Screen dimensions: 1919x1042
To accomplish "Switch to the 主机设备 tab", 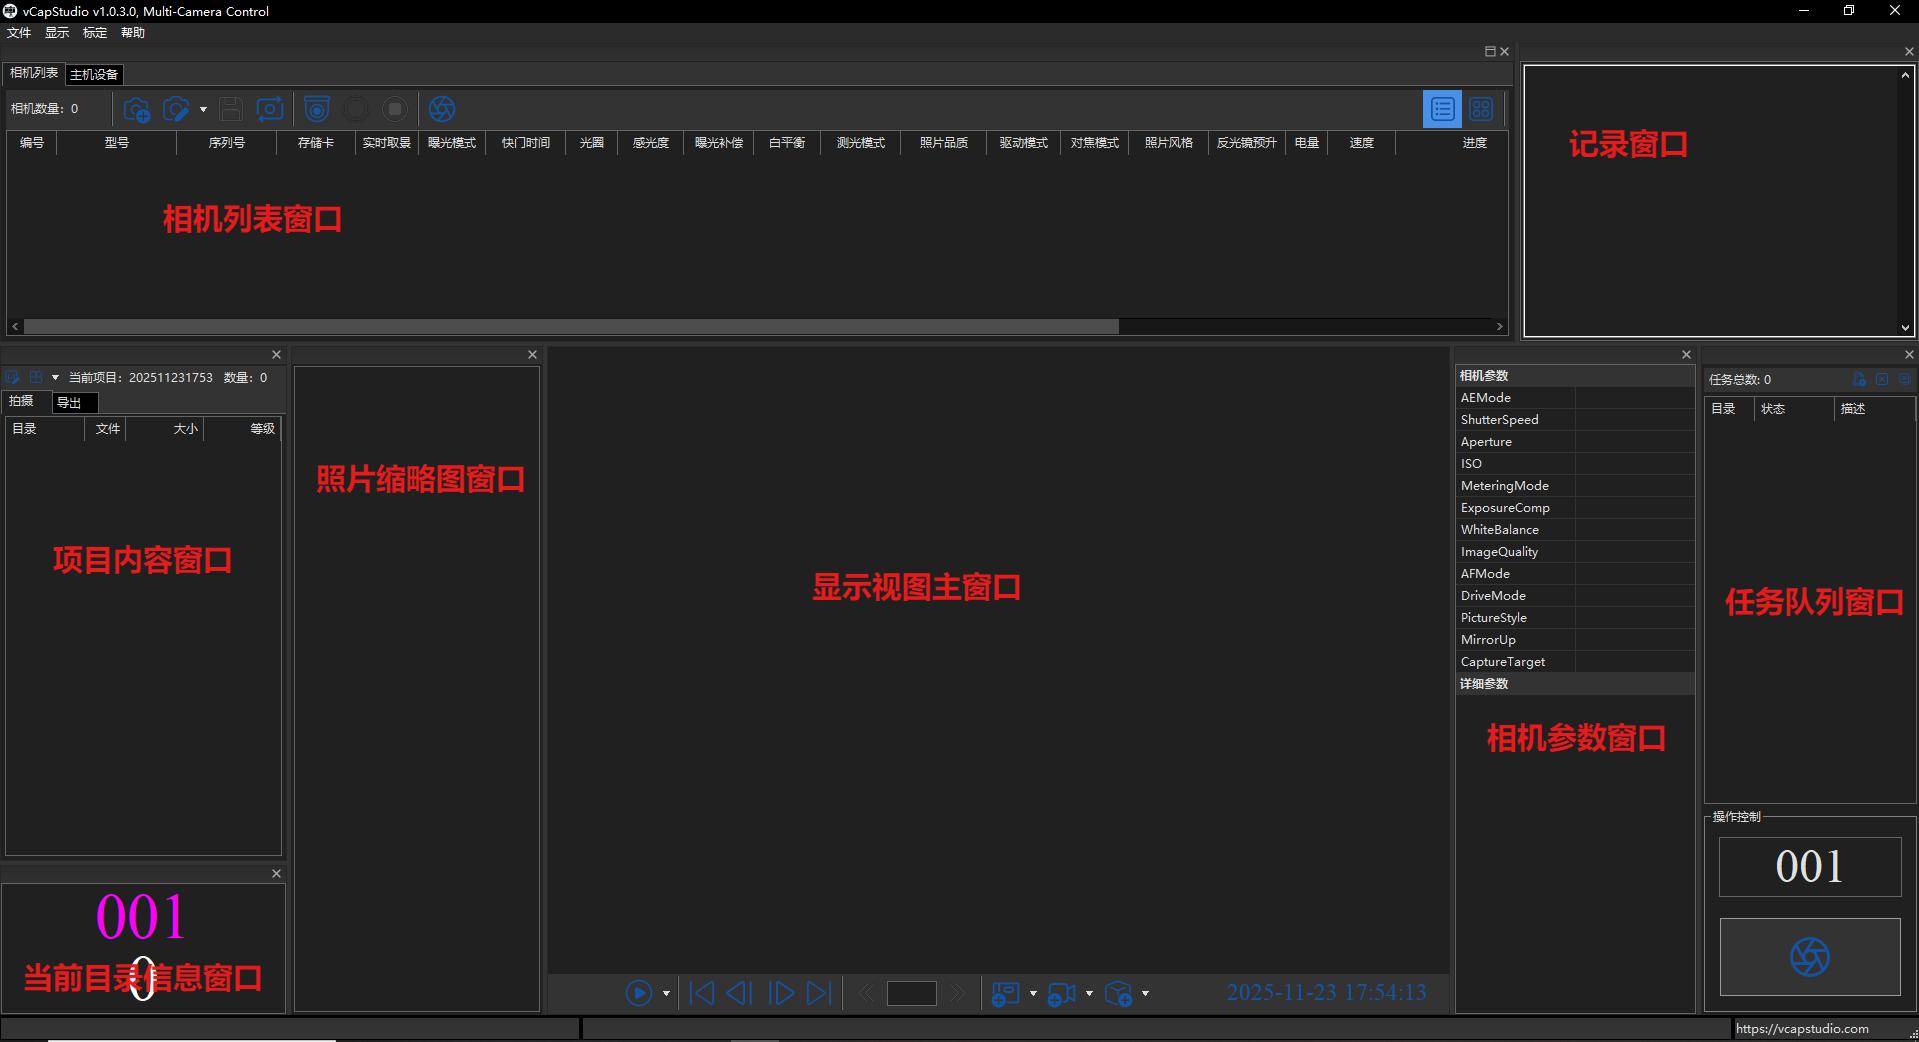I will click(x=94, y=74).
